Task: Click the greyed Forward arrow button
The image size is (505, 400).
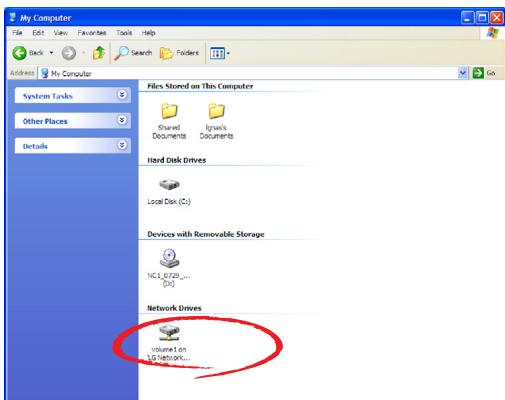Action: pyautogui.click(x=69, y=53)
